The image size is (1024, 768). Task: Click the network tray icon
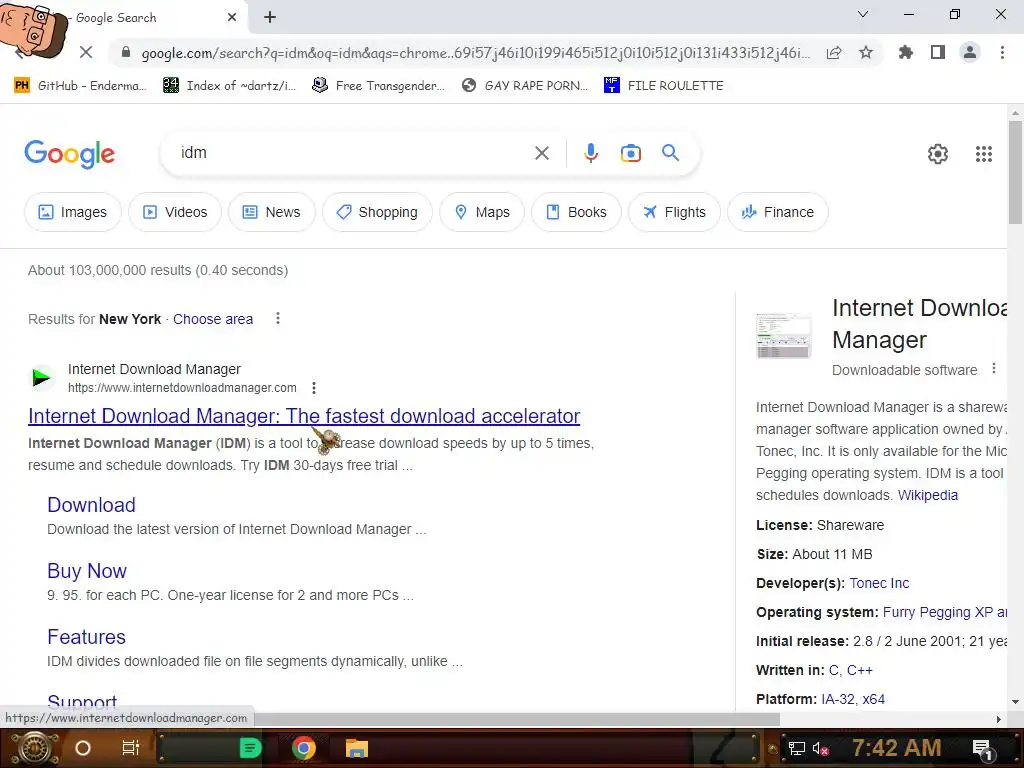pos(797,748)
